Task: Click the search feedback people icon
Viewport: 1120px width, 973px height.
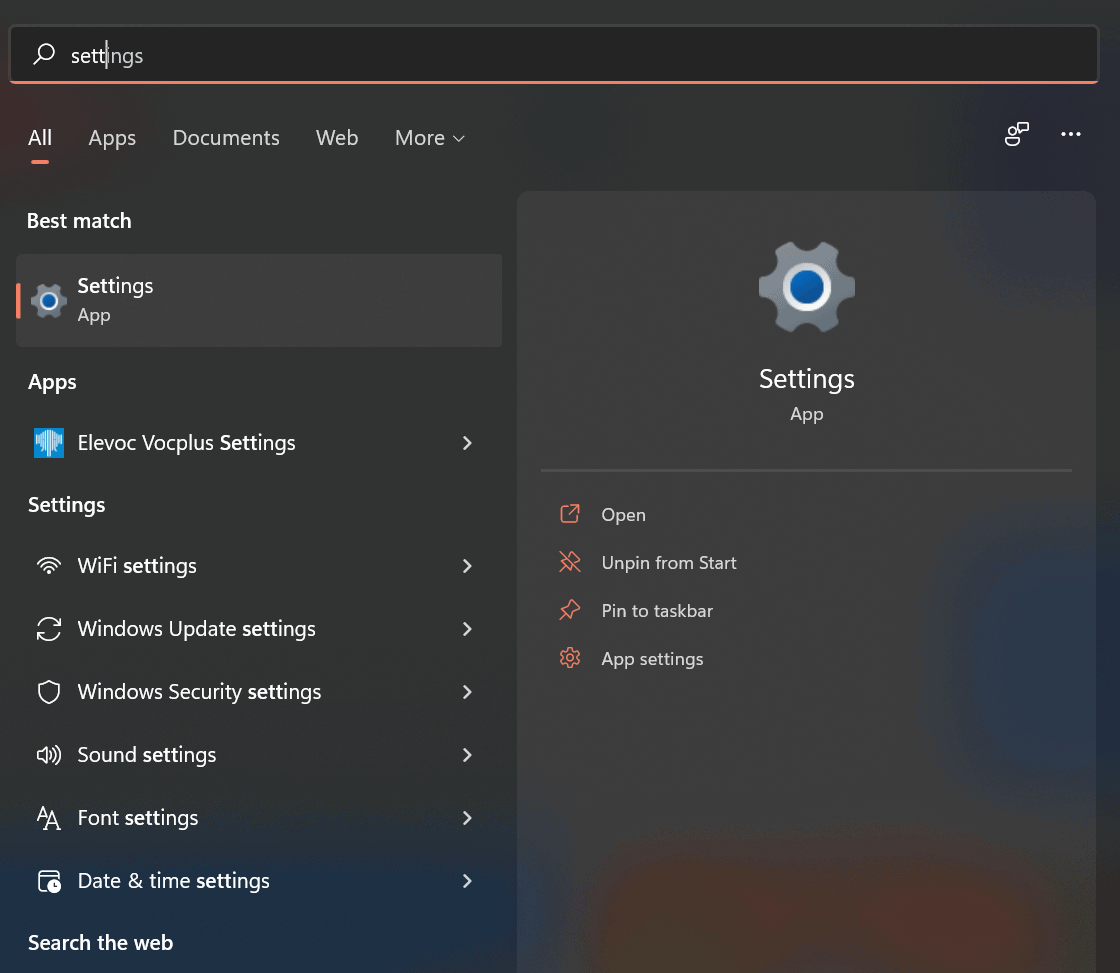Action: point(1016,134)
